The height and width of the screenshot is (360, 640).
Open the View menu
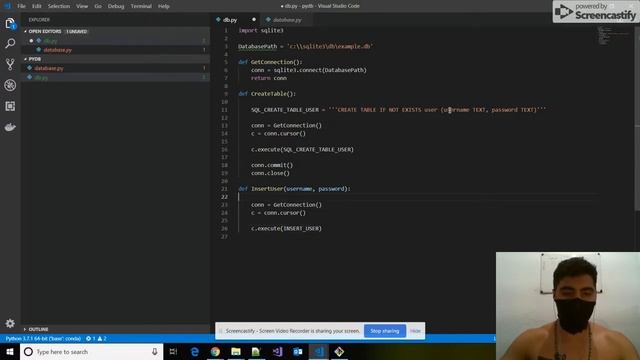point(82,6)
